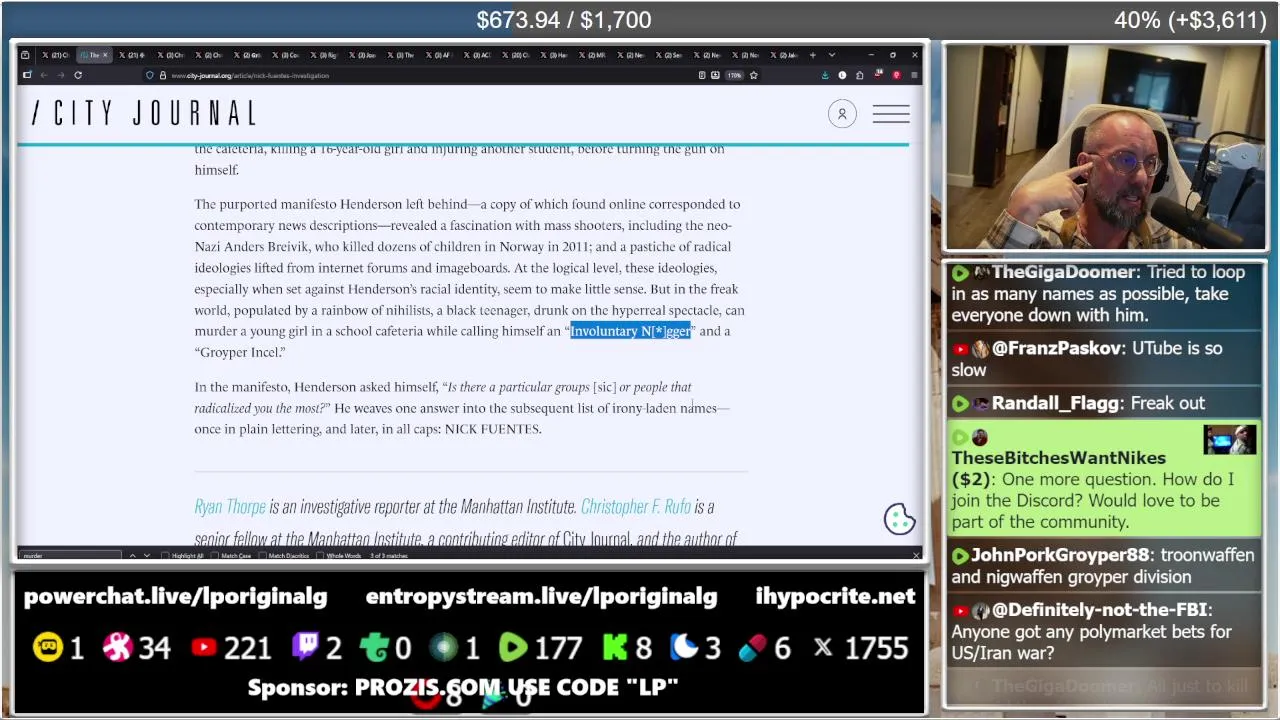Viewport: 1280px width, 720px height.
Task: Jump to next match in find bar
Action: pyautogui.click(x=147, y=555)
